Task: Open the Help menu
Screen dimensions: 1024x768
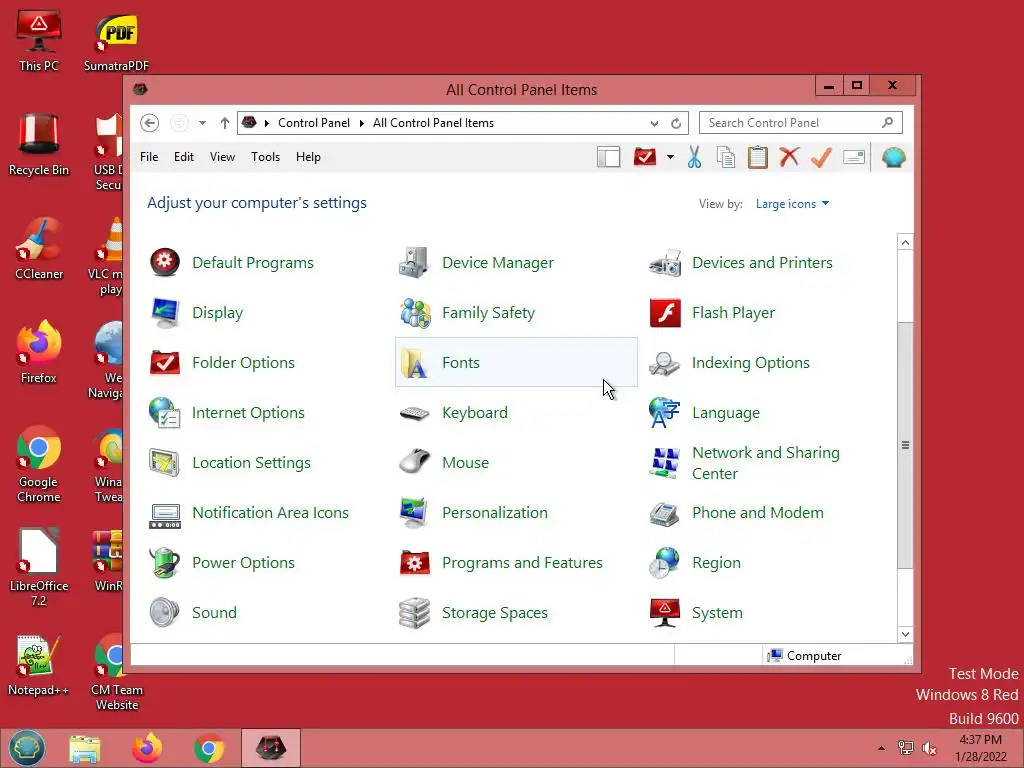Action: tap(308, 157)
